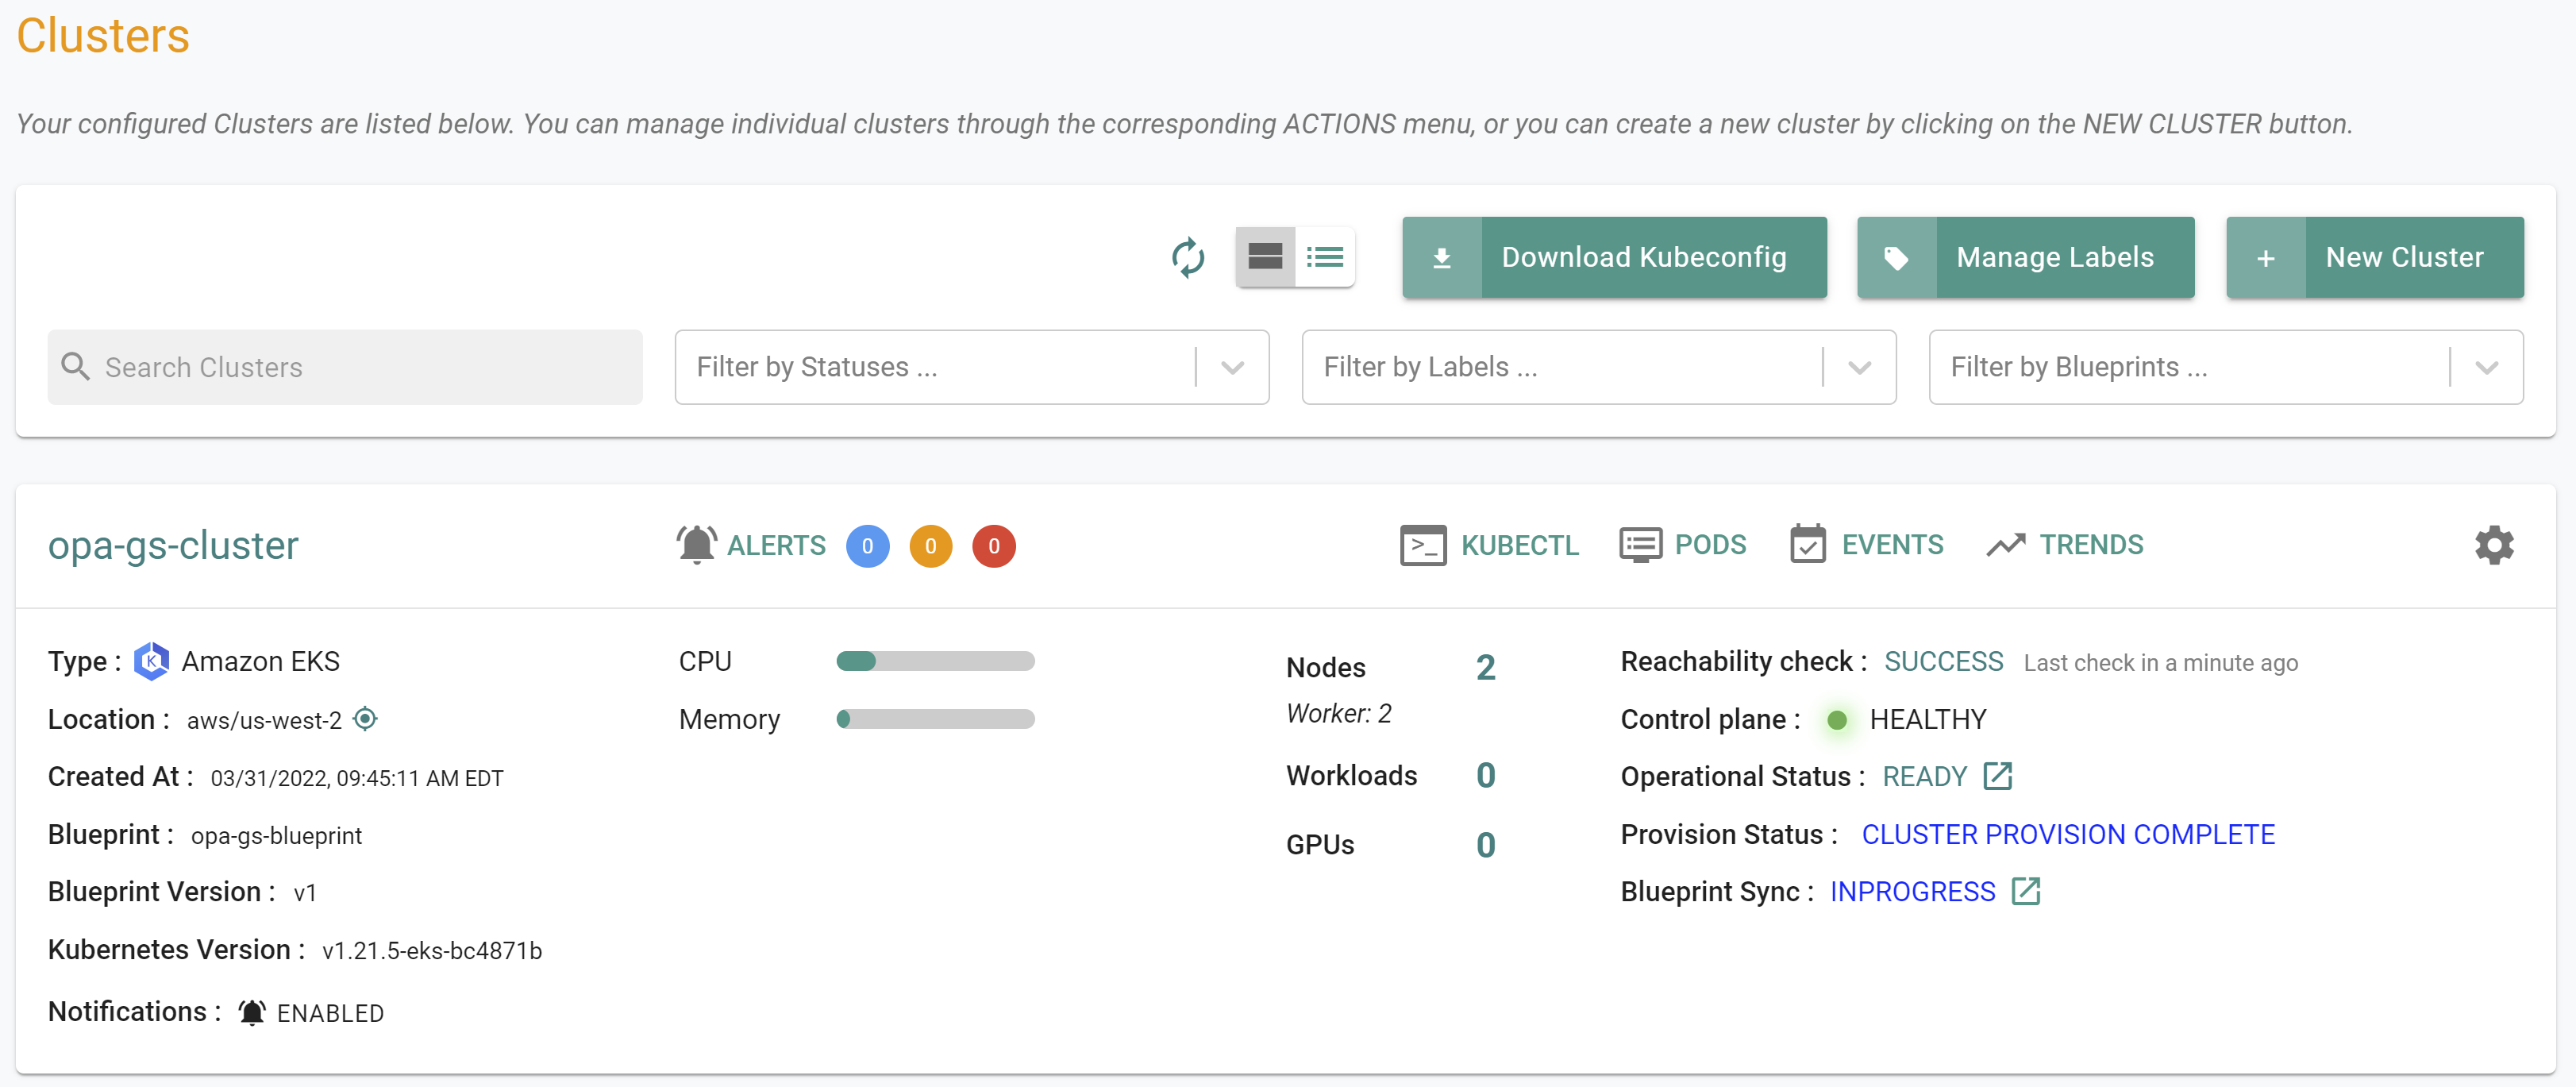Click the aws/us-west-2 location text
Screen dimensions: 2576x1087
click(x=264, y=720)
